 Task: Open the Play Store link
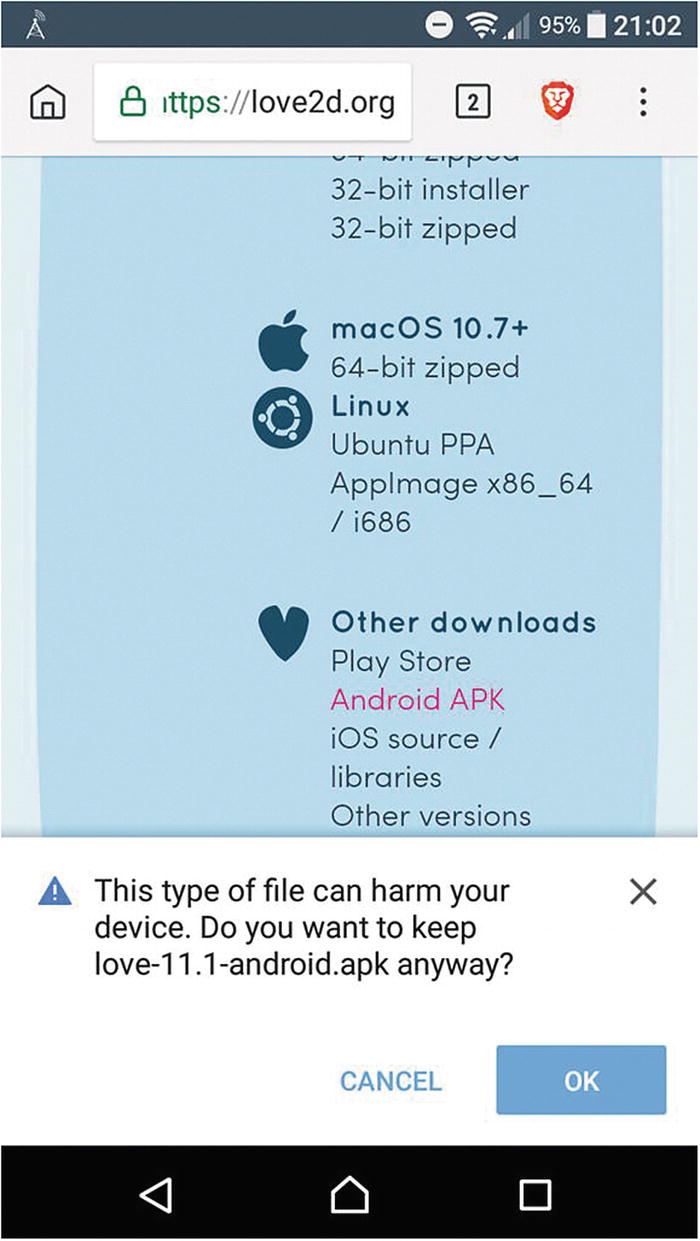point(400,661)
